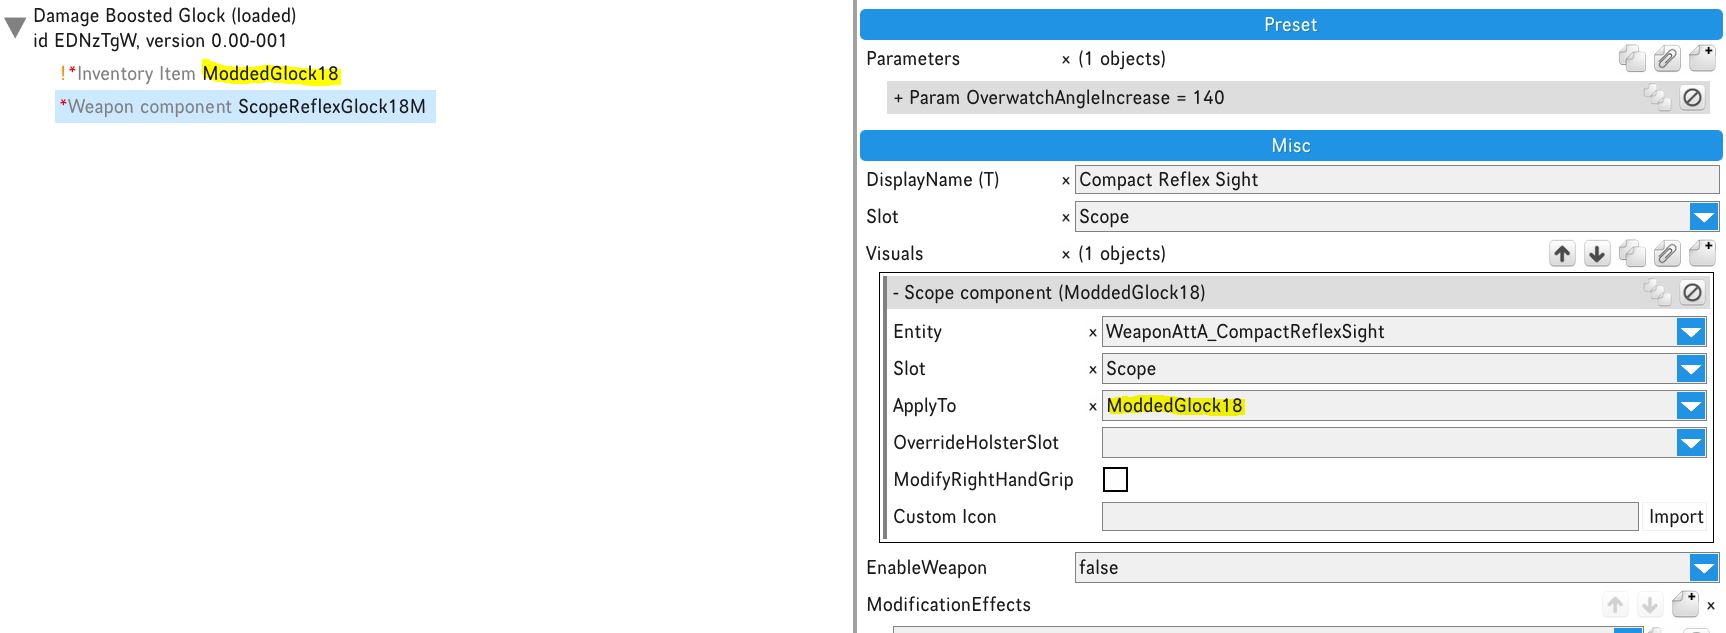Screen dimensions: 1726x633
Task: Select Inventory Item ModdedGlock18 in tree
Action: click(200, 74)
